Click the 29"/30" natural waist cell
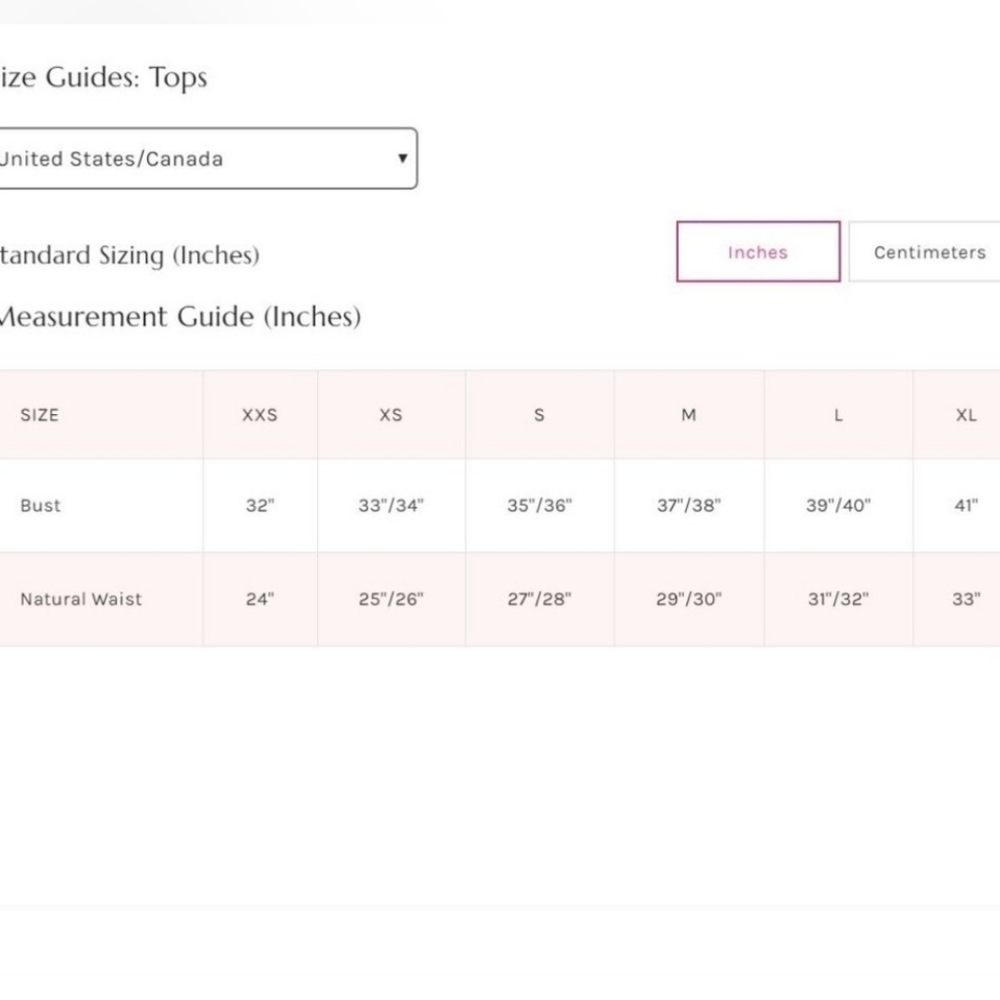Viewport: 1000px width, 1000px height. (689, 600)
